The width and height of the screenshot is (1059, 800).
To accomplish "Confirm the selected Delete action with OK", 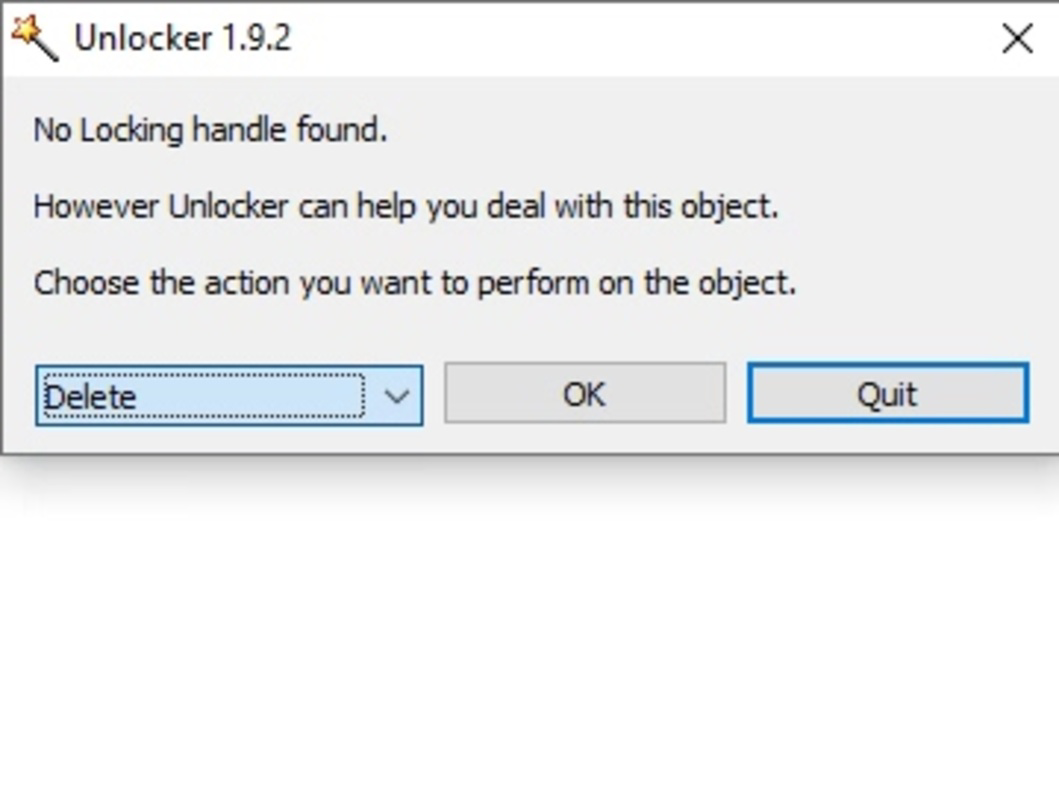I will point(585,394).
